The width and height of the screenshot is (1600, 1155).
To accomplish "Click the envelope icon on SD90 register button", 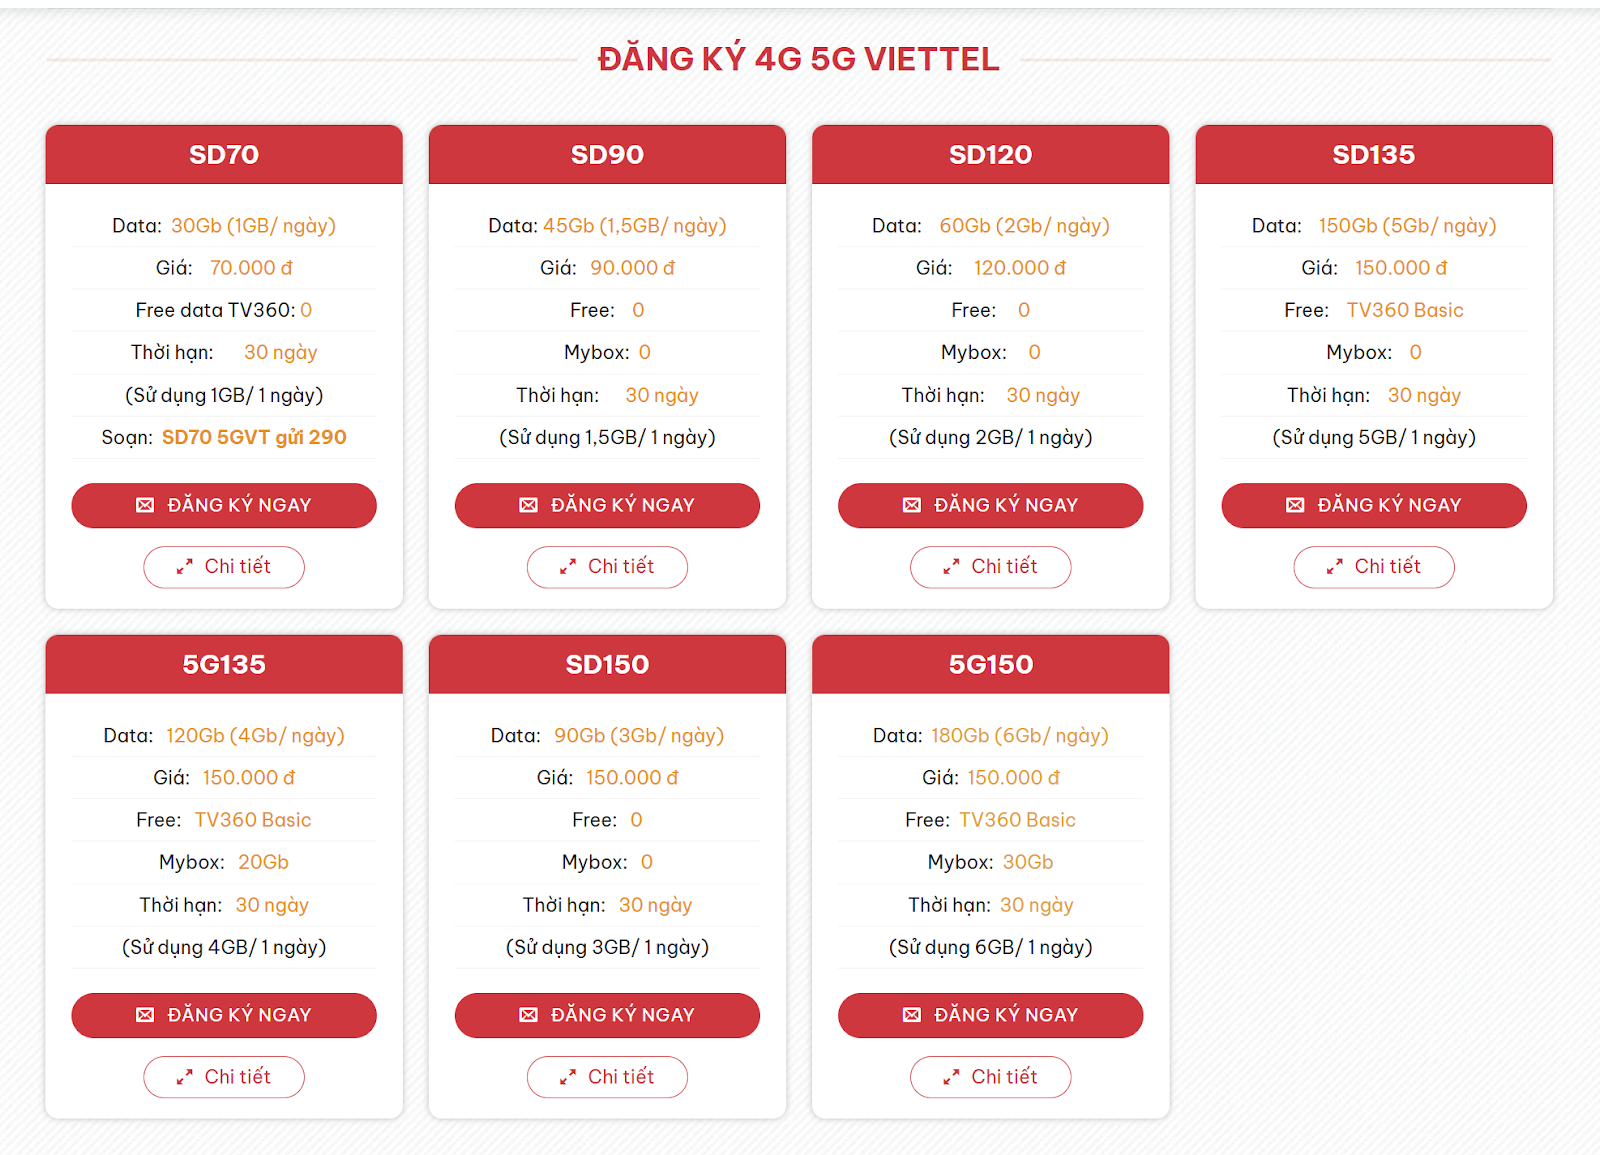I will tap(529, 505).
